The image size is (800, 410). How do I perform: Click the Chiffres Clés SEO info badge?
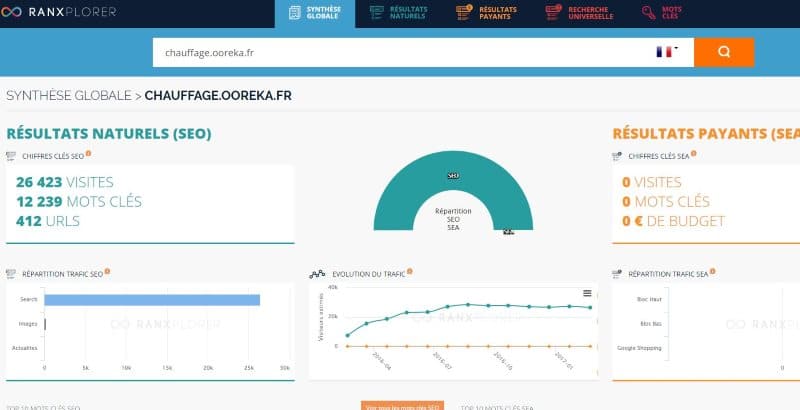[x=88, y=153]
